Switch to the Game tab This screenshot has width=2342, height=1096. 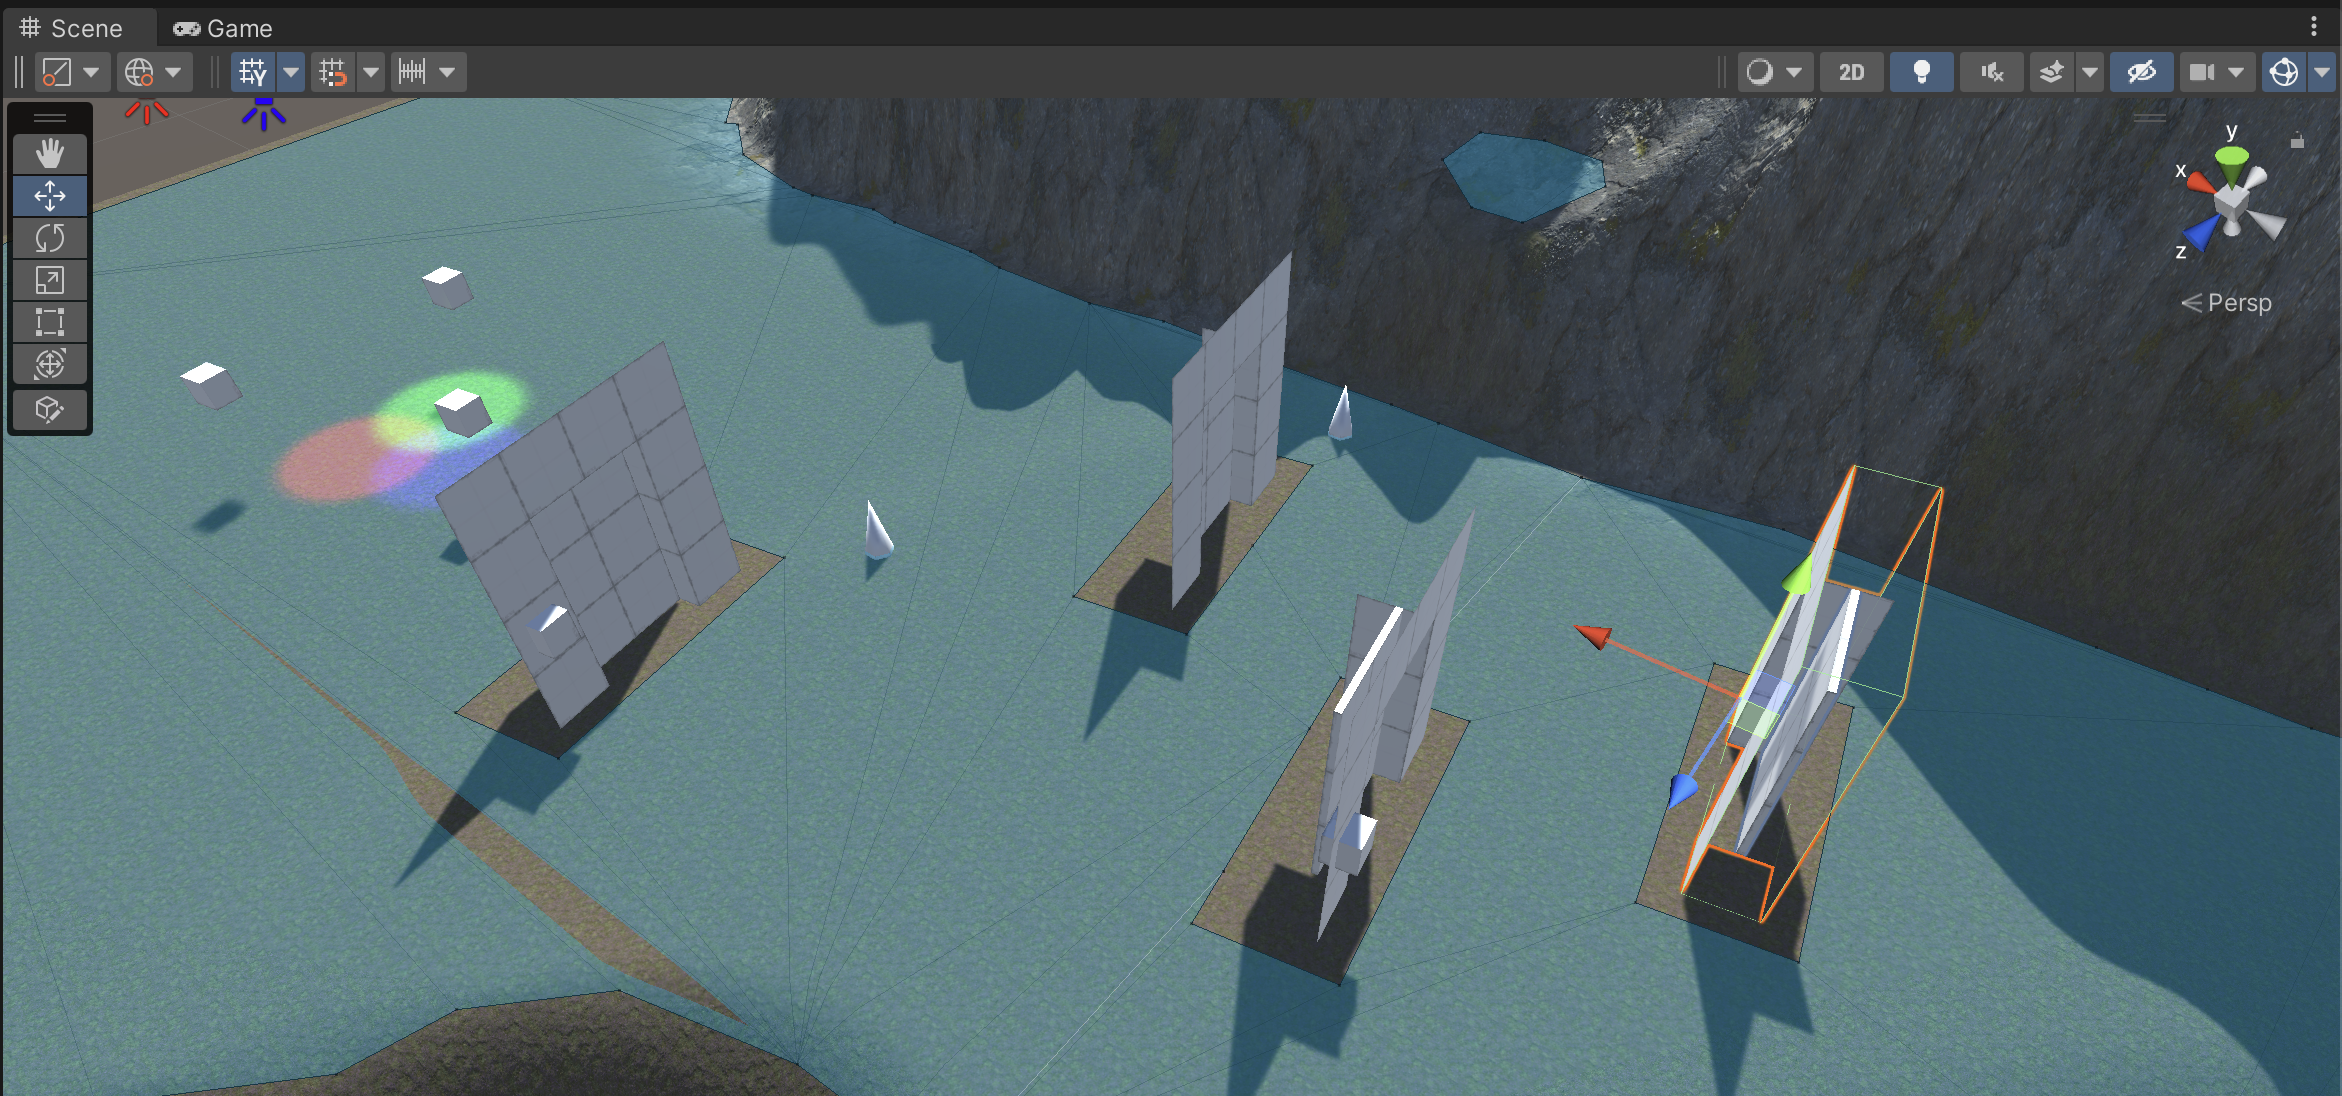tap(223, 28)
